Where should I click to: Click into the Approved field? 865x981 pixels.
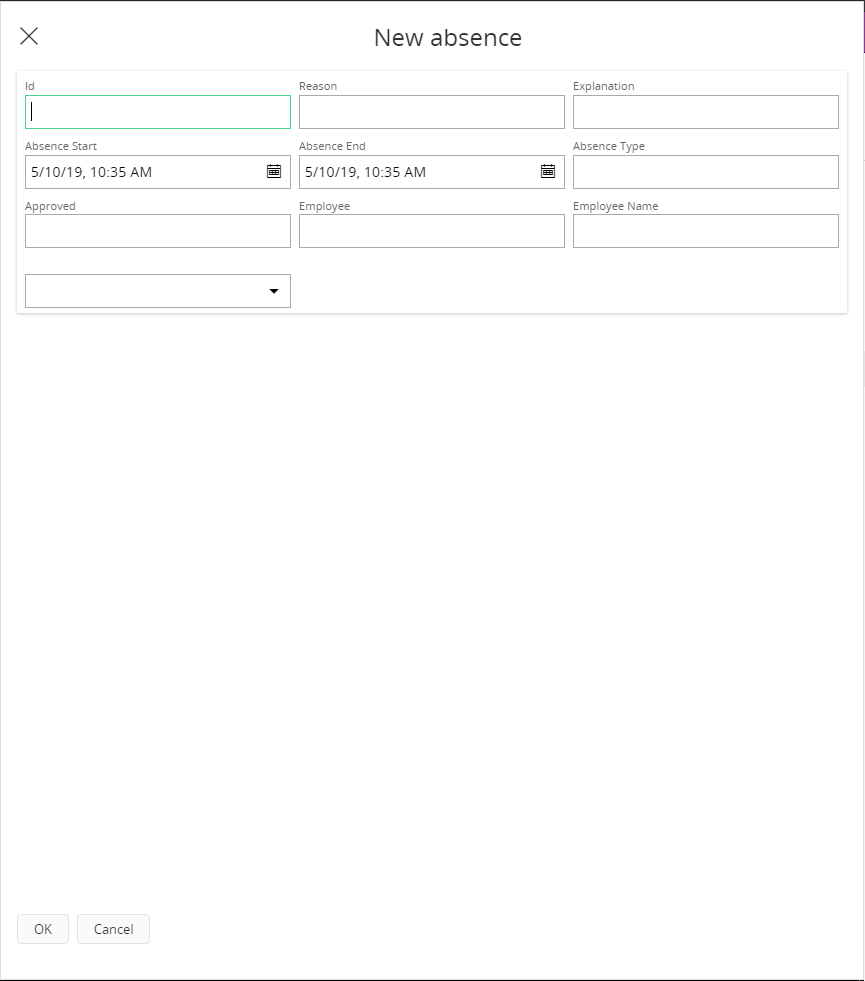[x=158, y=231]
